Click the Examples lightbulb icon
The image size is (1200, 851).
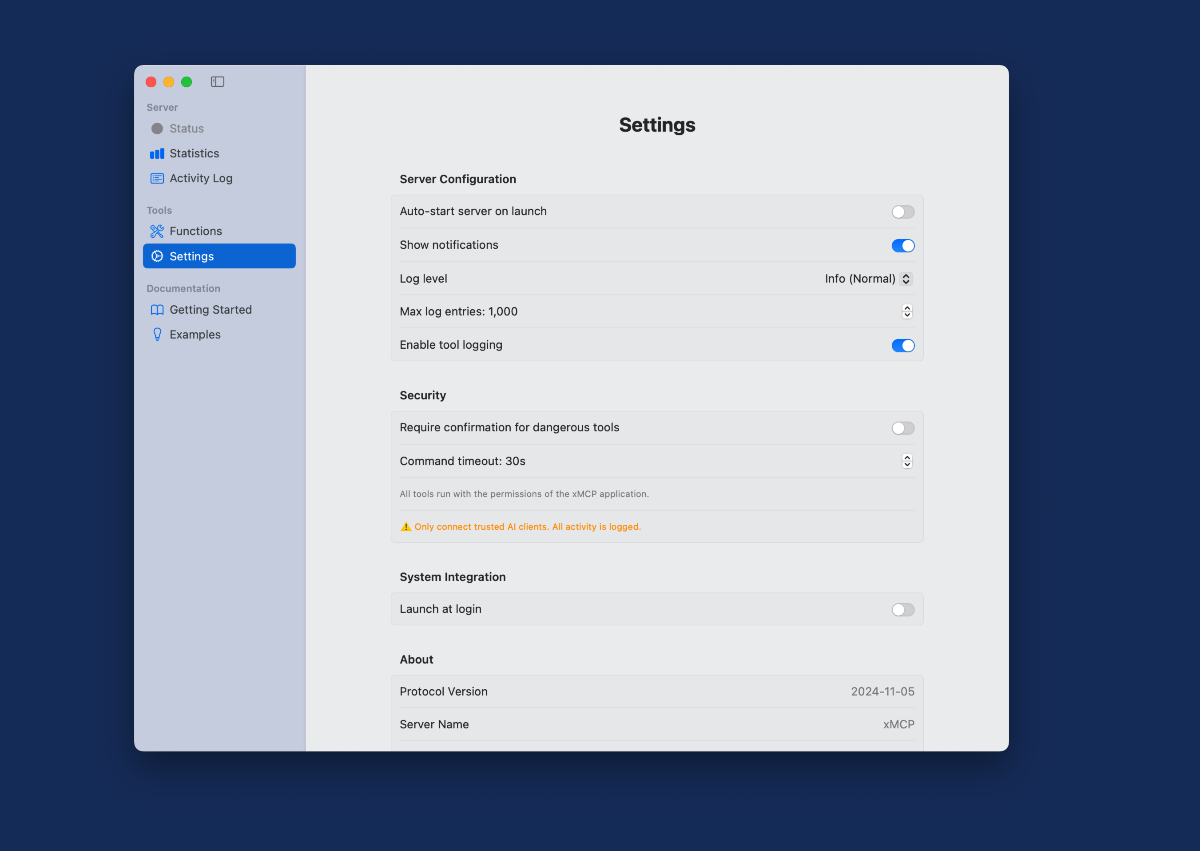pyautogui.click(x=157, y=335)
